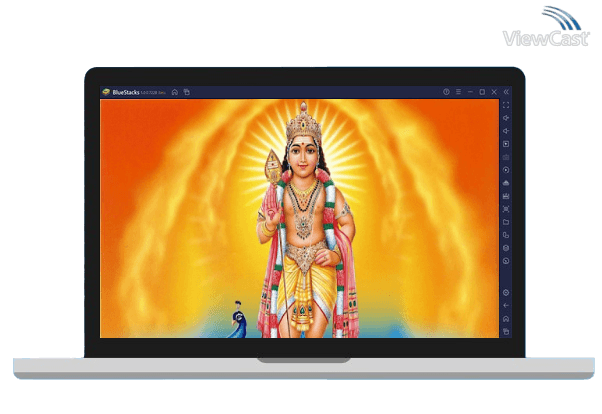
Task: Close the BlueStacks window
Action: point(494,92)
